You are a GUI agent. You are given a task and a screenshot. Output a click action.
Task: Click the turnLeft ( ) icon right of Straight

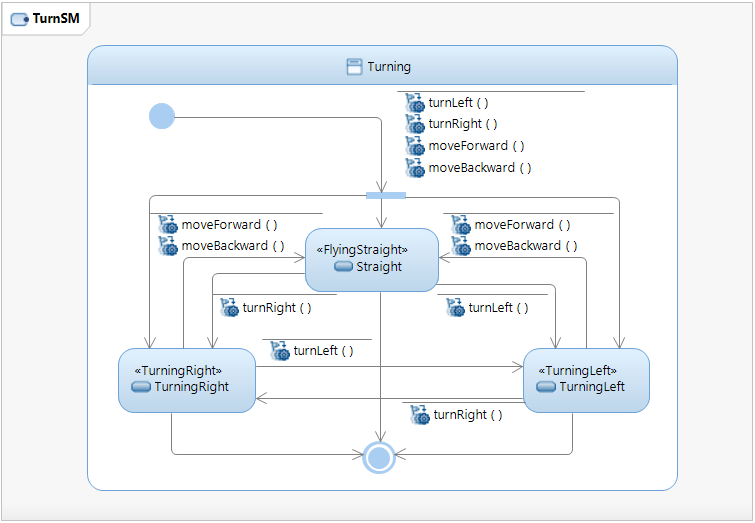point(456,307)
